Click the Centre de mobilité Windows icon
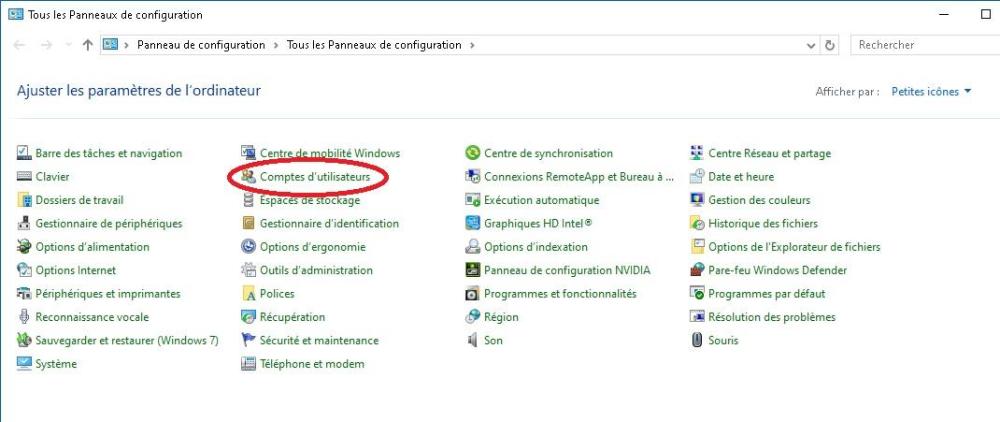 coord(248,153)
